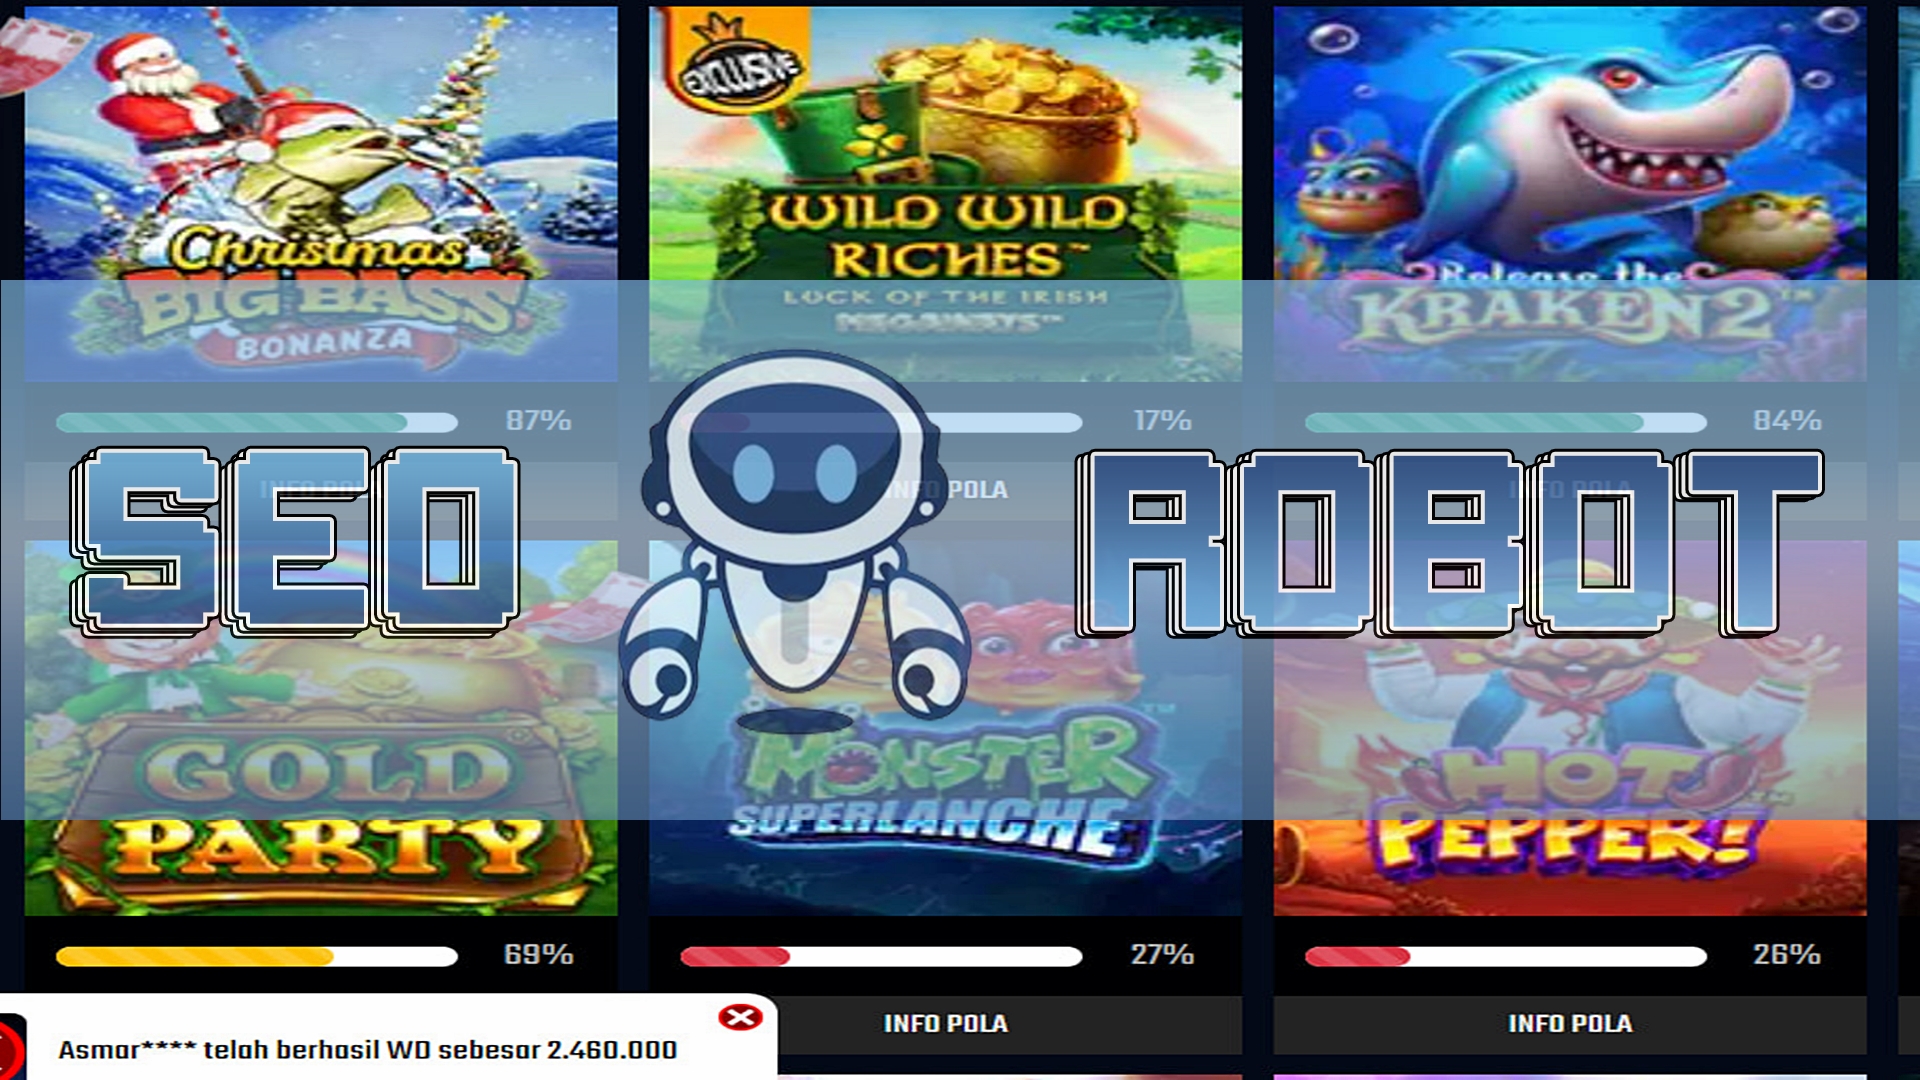Screen dimensions: 1920x1080
Task: Open the Gold Party game thumbnail
Action: (x=321, y=728)
